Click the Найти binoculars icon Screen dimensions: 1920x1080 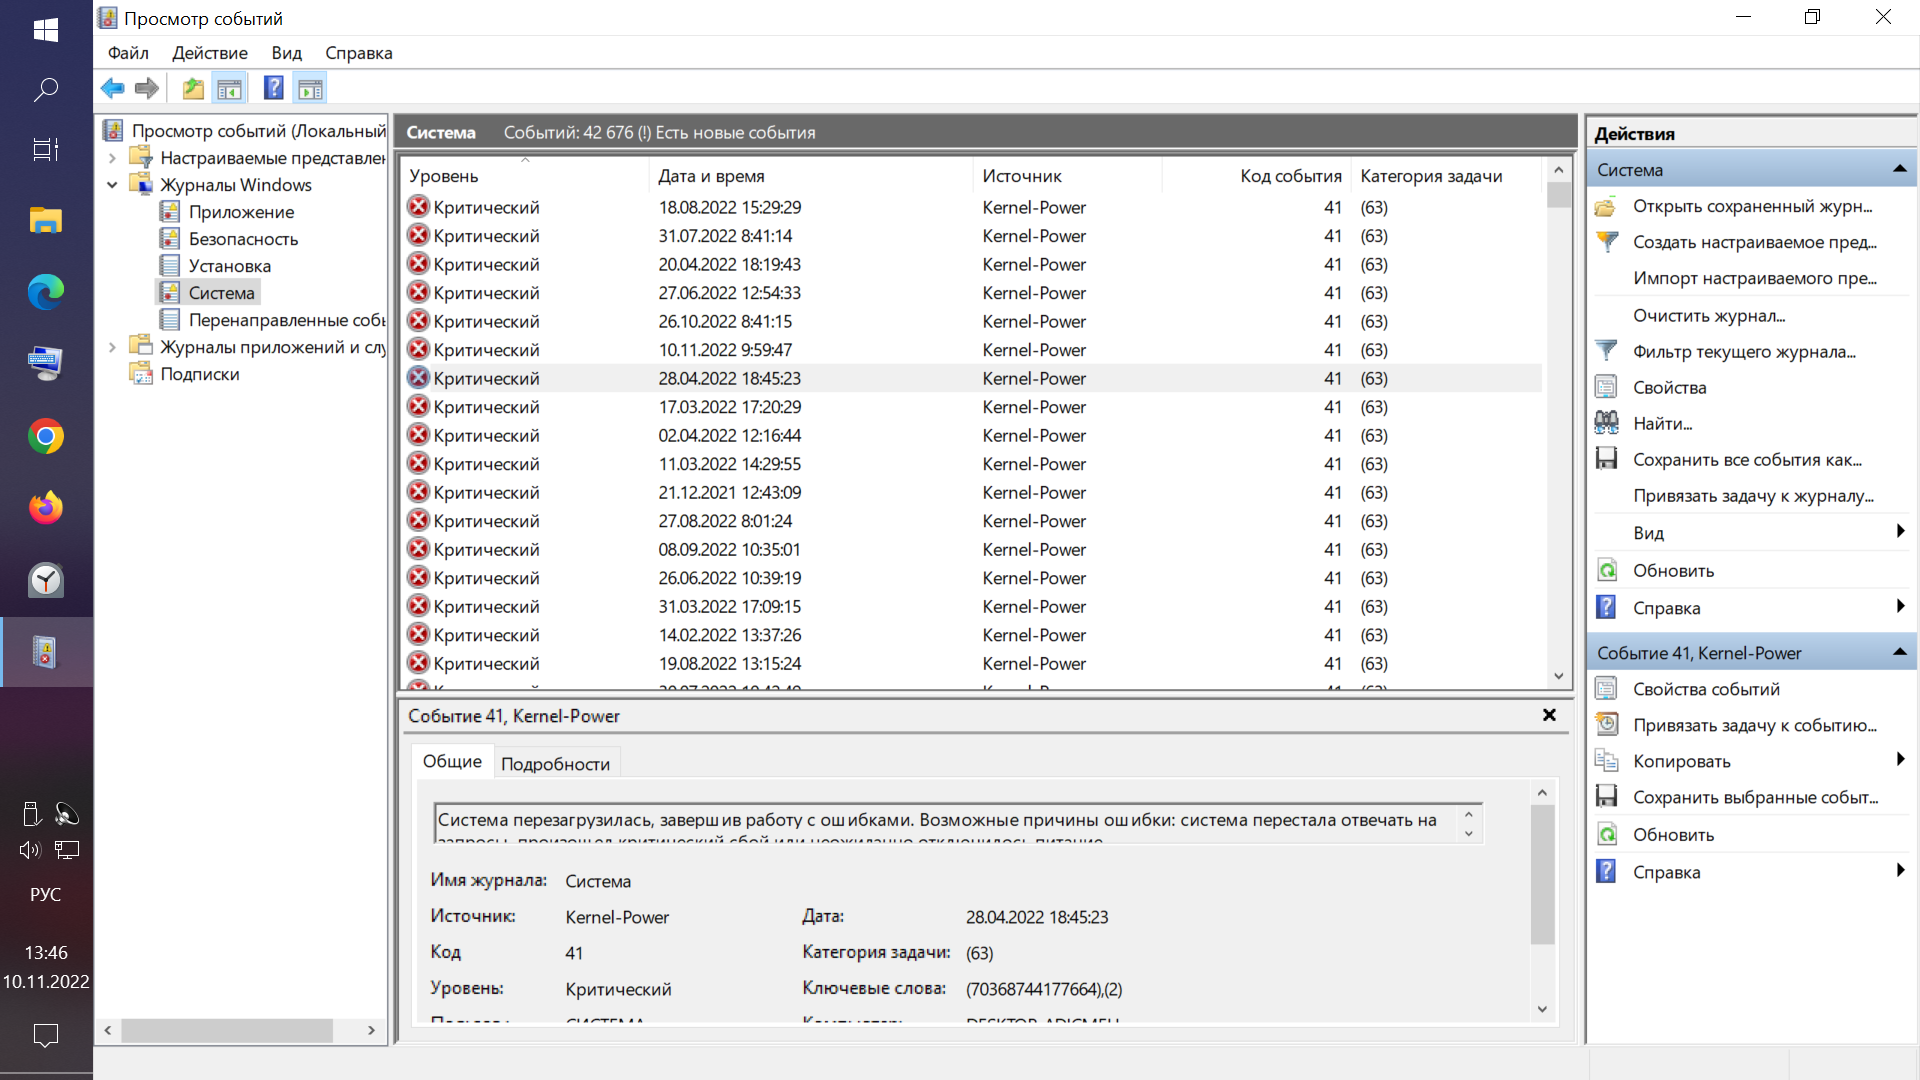(1606, 423)
